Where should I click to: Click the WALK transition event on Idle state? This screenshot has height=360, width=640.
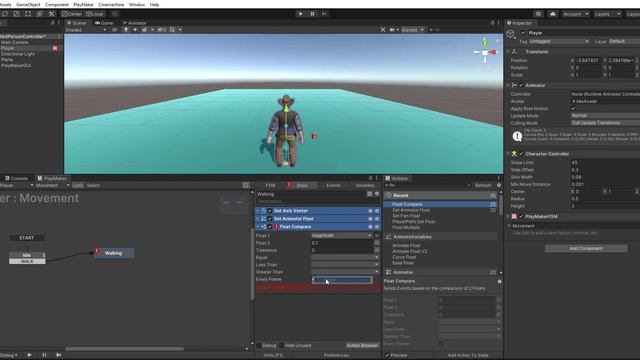coord(27,261)
